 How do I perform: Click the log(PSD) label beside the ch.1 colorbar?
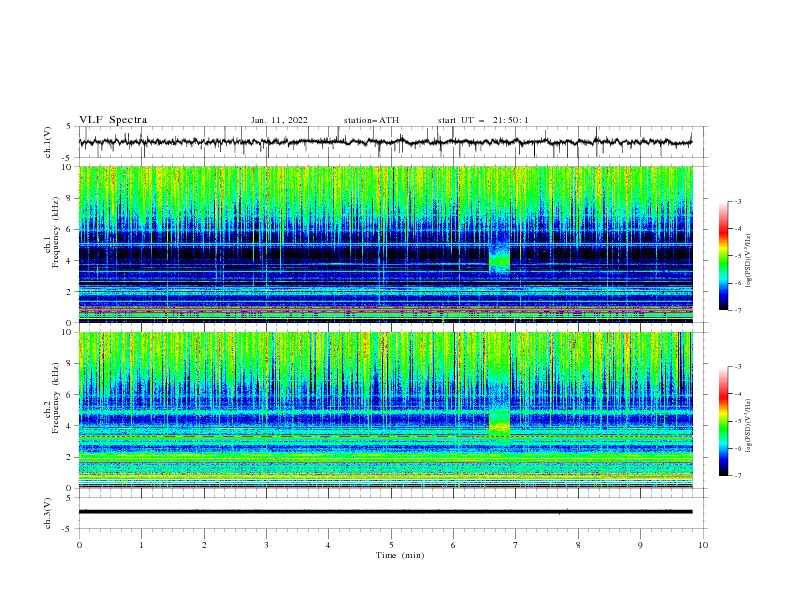750,260
